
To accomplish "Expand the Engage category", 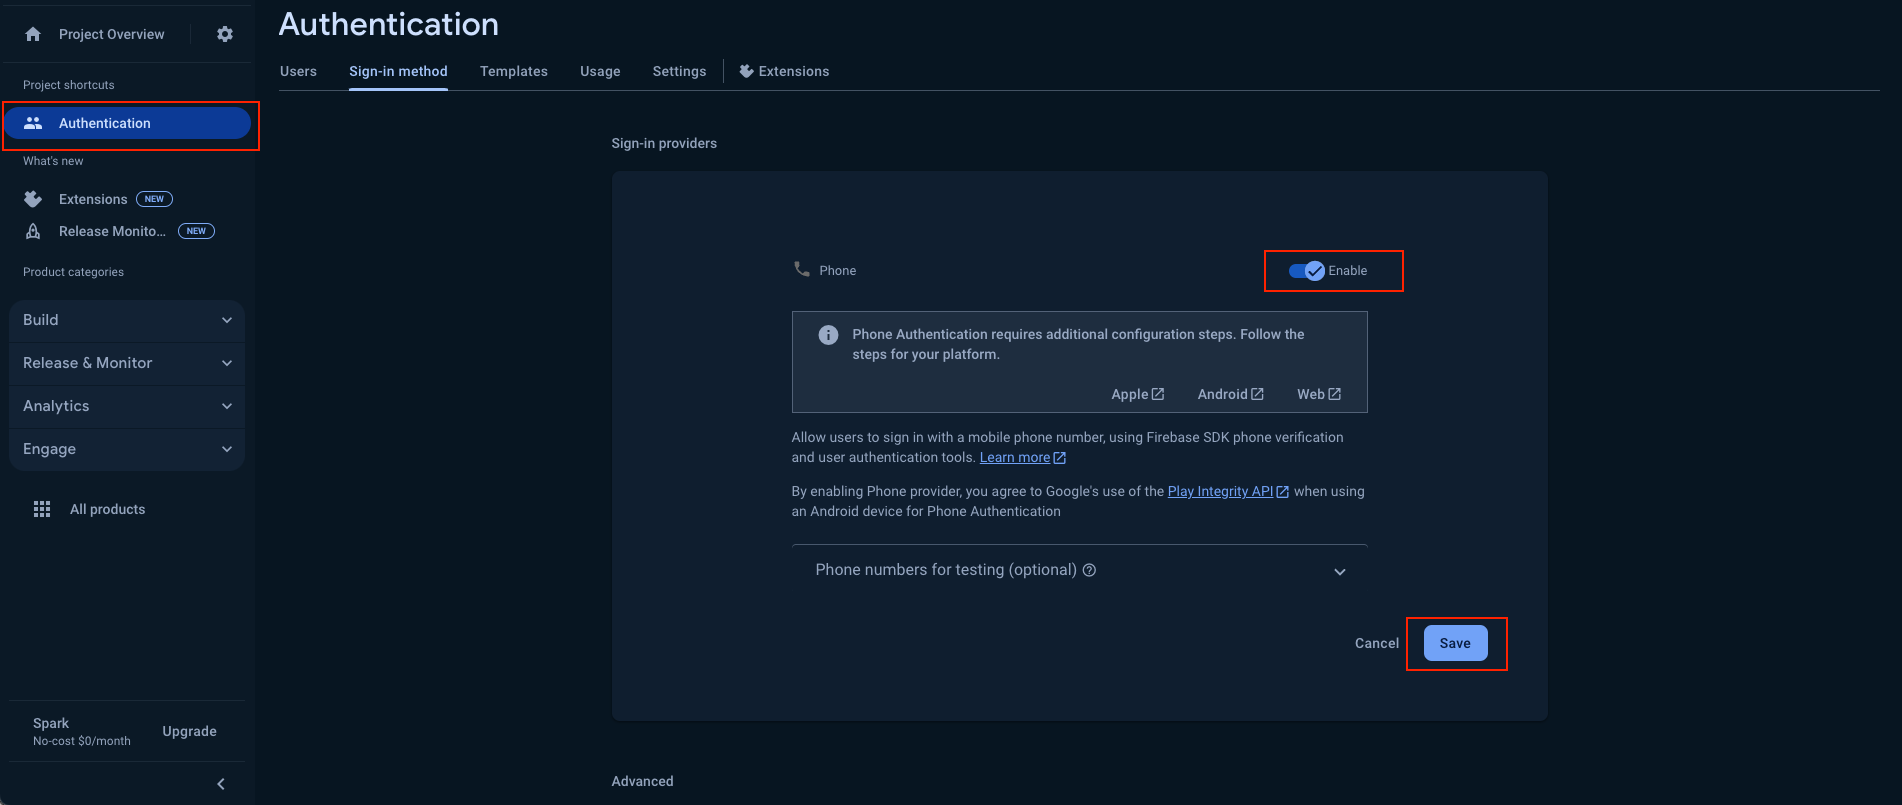I will click(x=127, y=449).
